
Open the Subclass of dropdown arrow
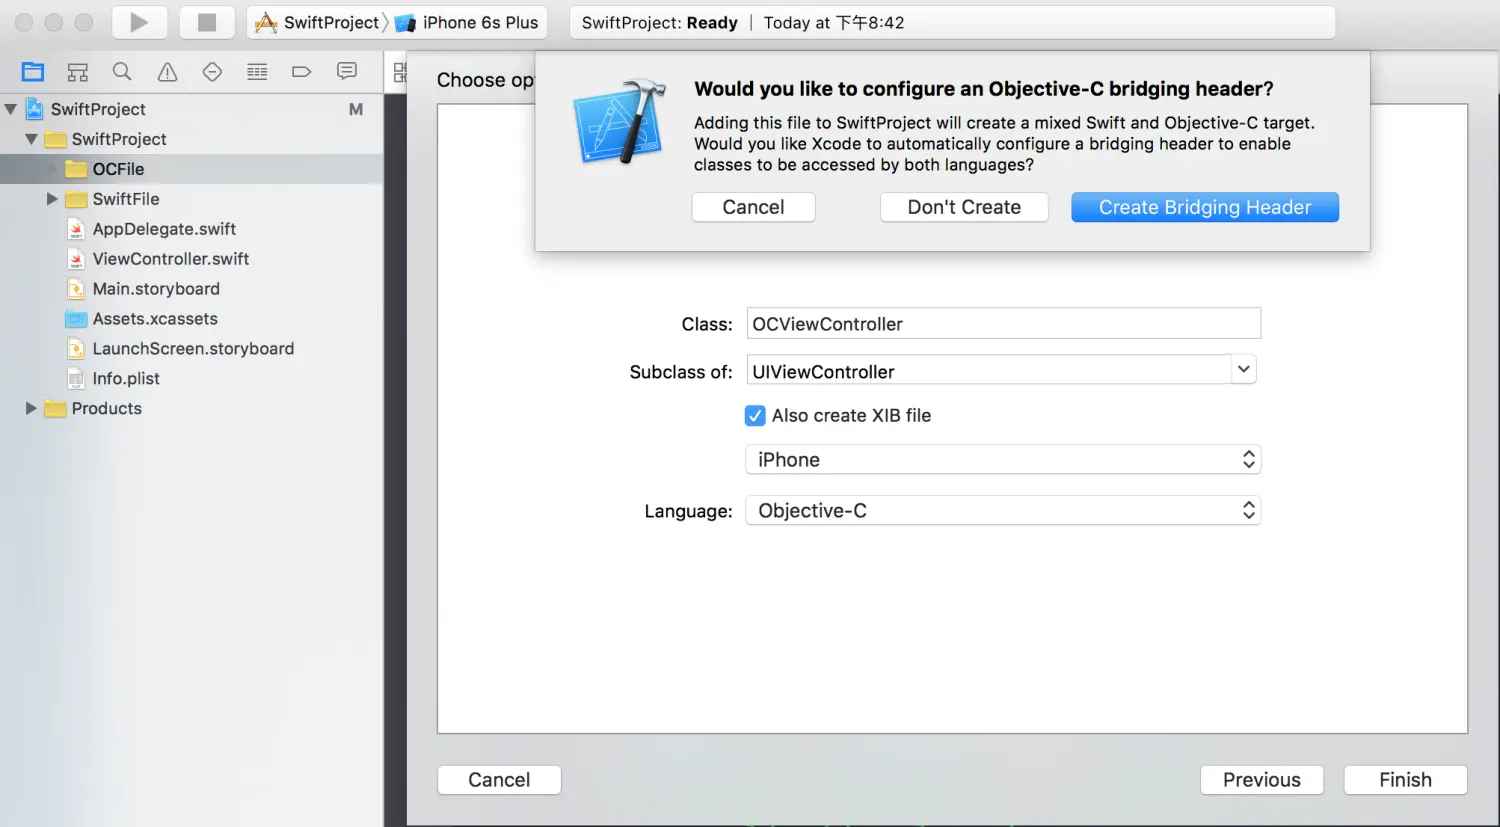(1244, 369)
